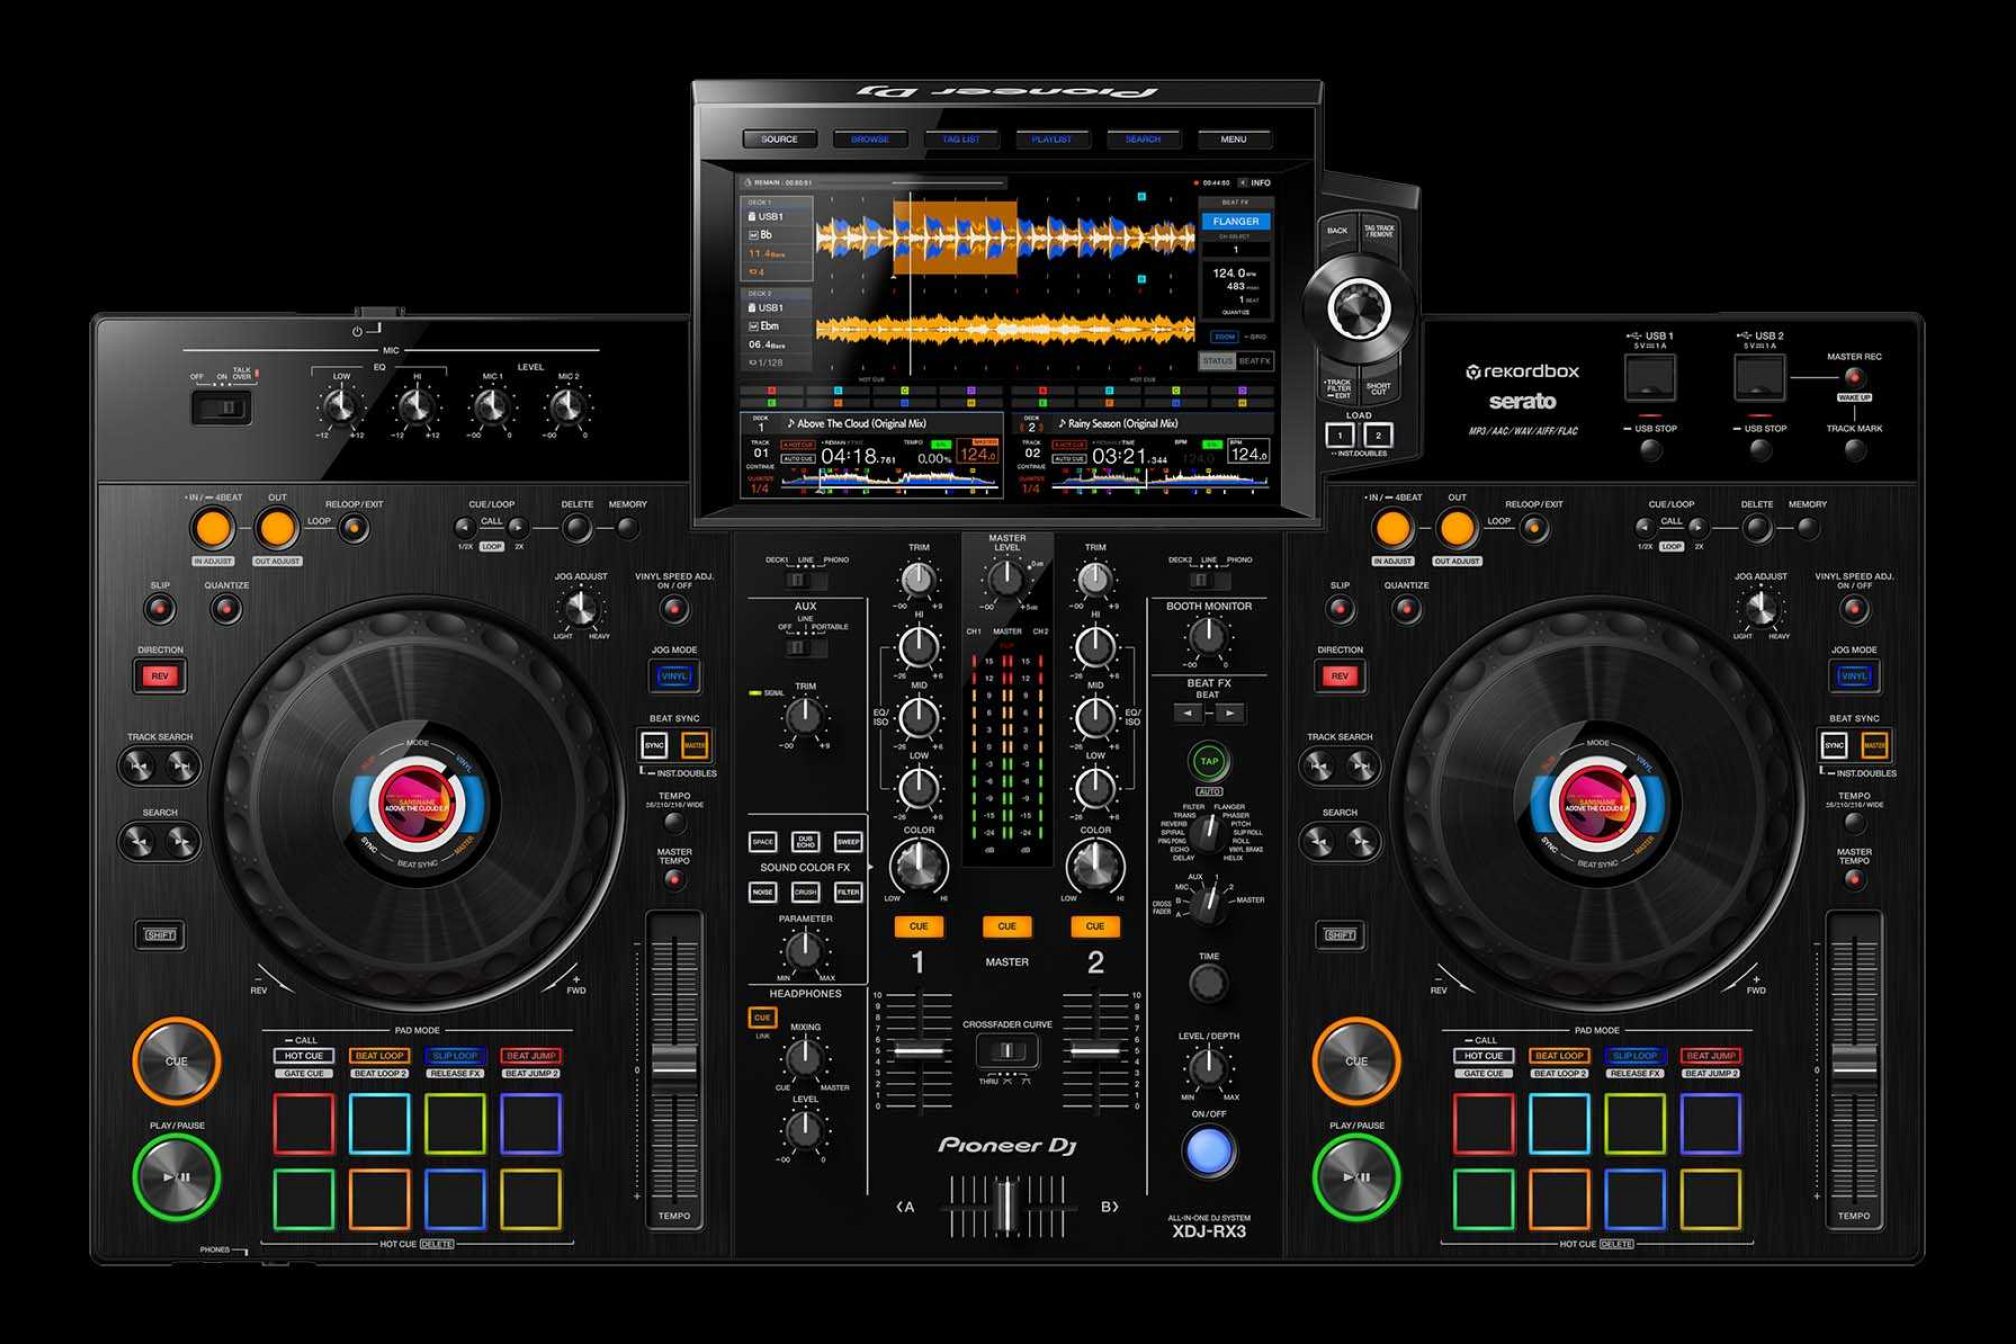This screenshot has height=1344, width=2016.
Task: Select right deck BEAT JUMP pad mode
Action: coord(1711,1056)
